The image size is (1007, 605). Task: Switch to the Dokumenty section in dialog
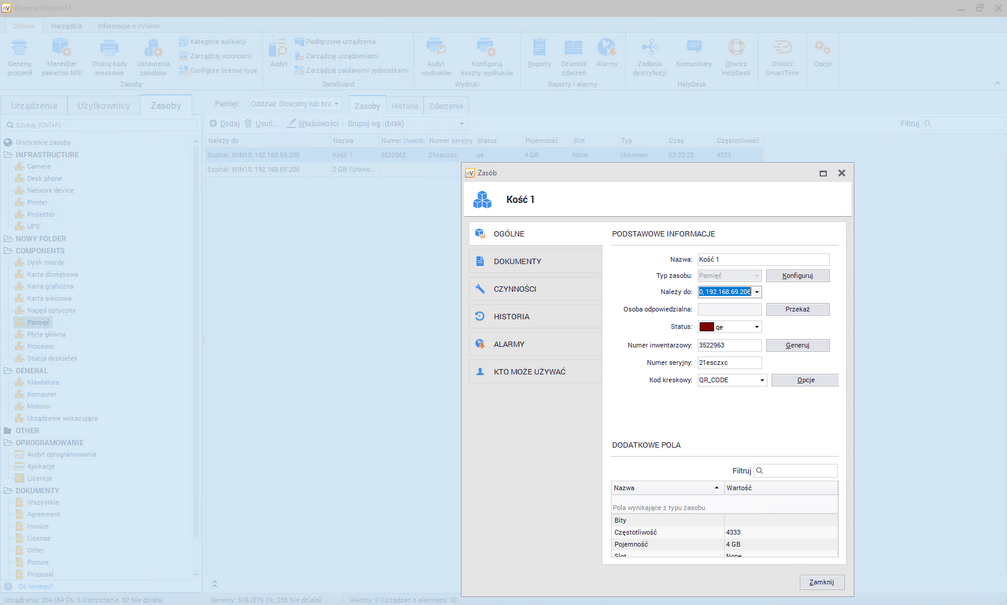pos(517,261)
